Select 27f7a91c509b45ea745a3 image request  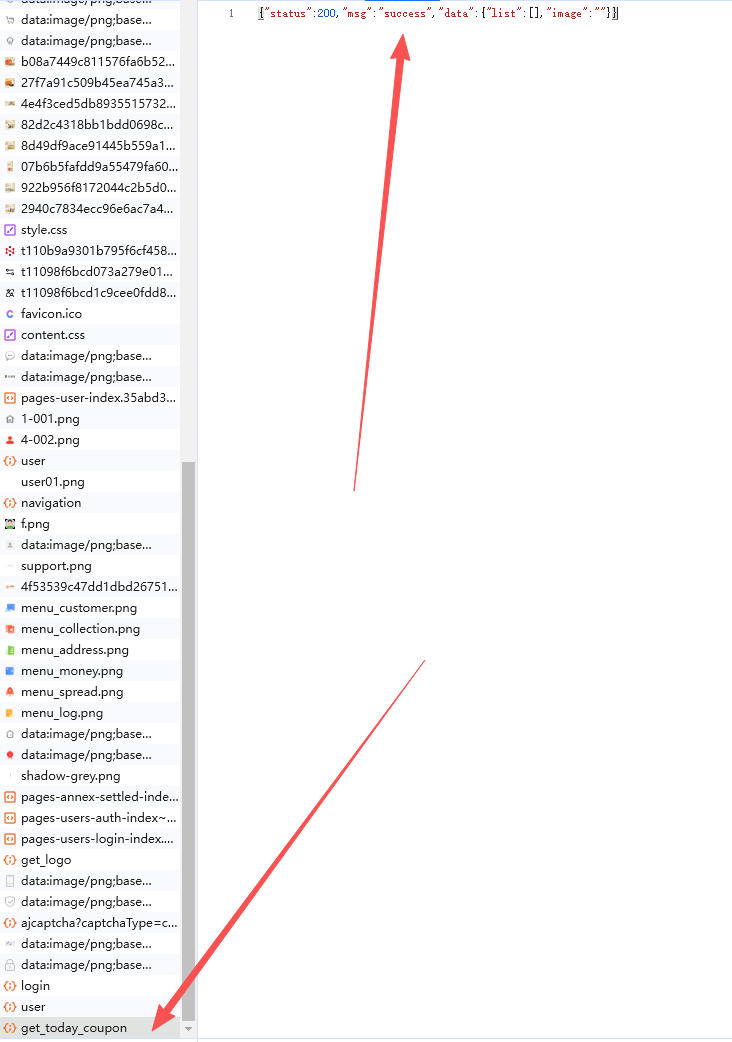[x=90, y=82]
